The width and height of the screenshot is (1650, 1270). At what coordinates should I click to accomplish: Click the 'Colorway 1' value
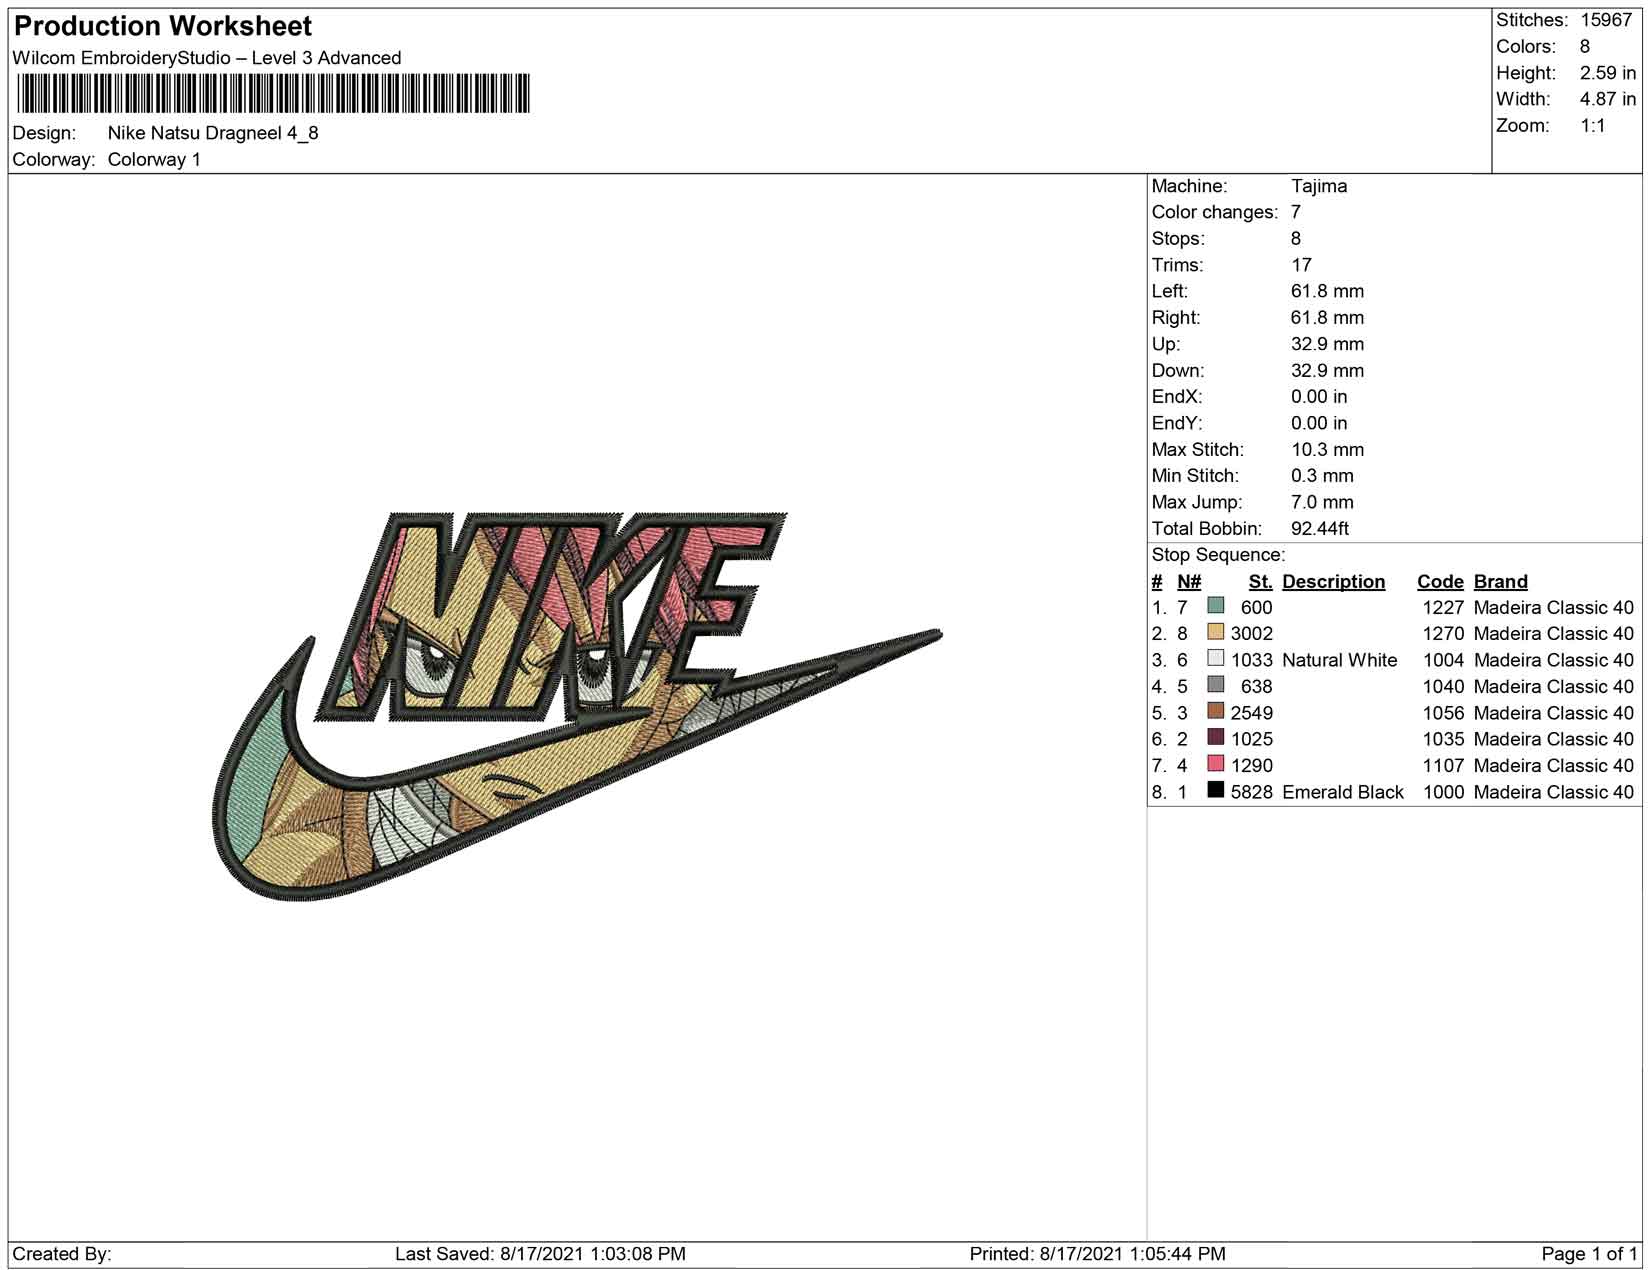click(154, 160)
